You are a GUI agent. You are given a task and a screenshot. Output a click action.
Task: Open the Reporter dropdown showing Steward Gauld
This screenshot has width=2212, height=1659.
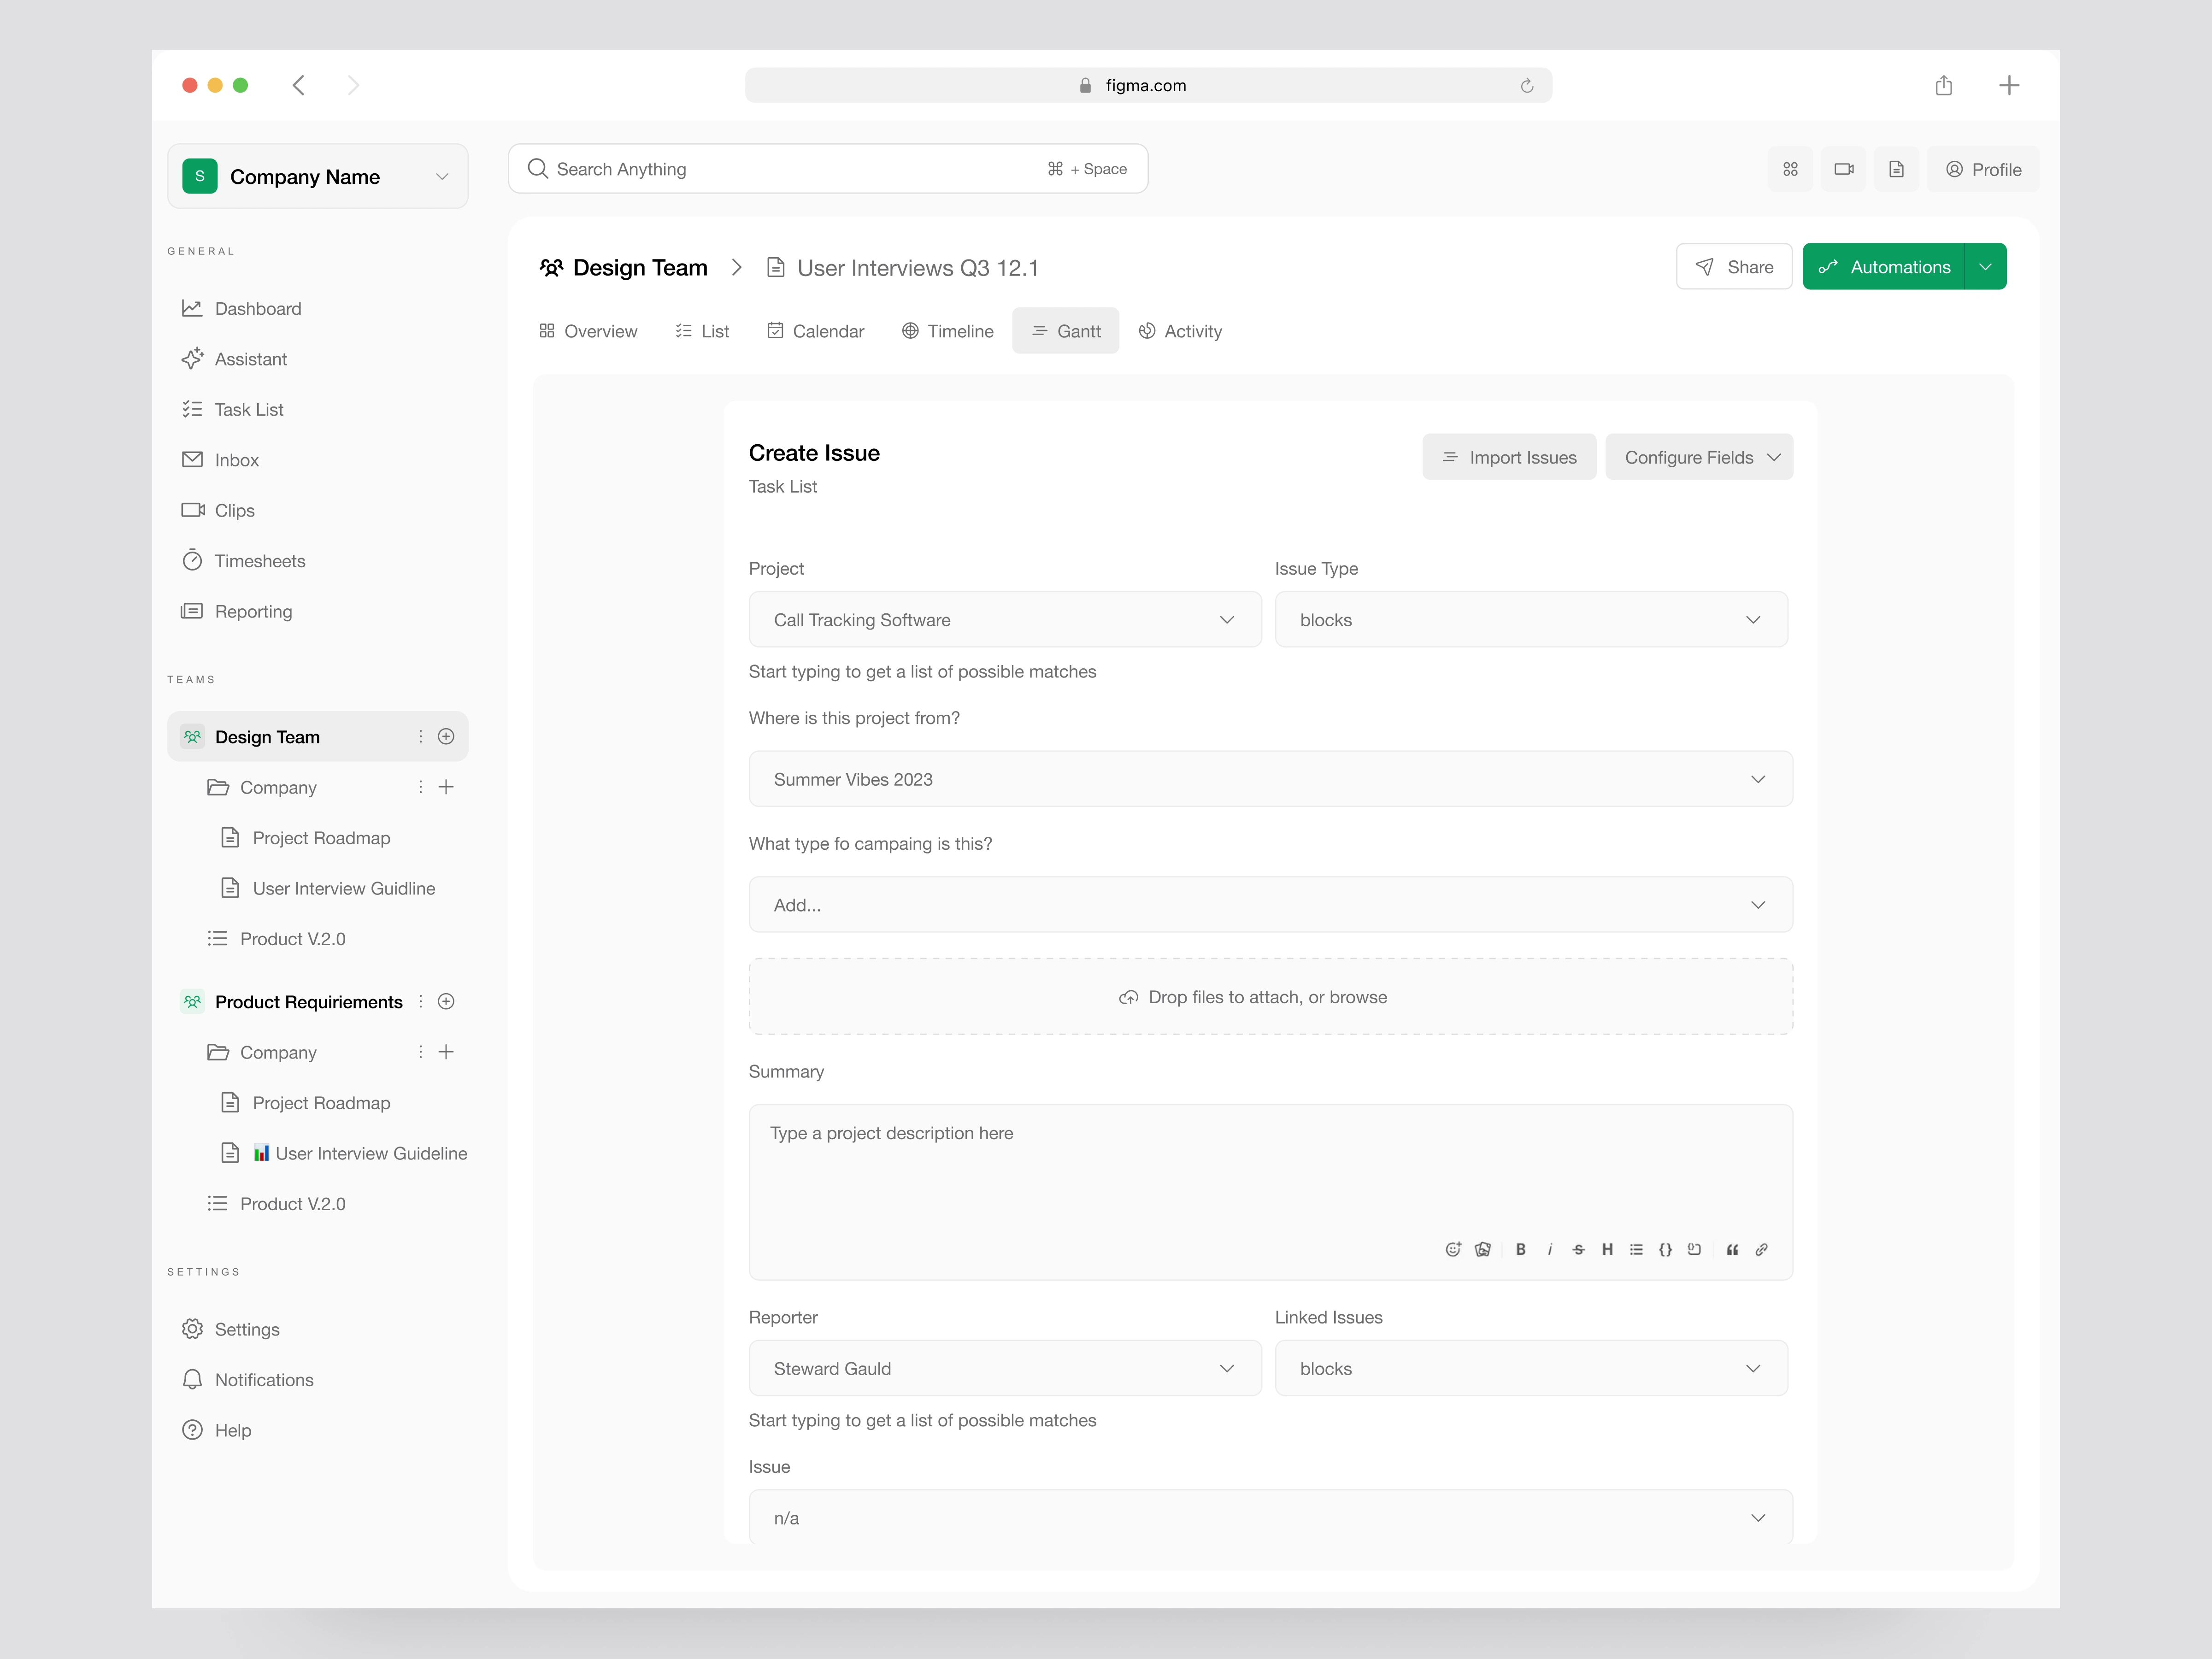(1004, 1368)
